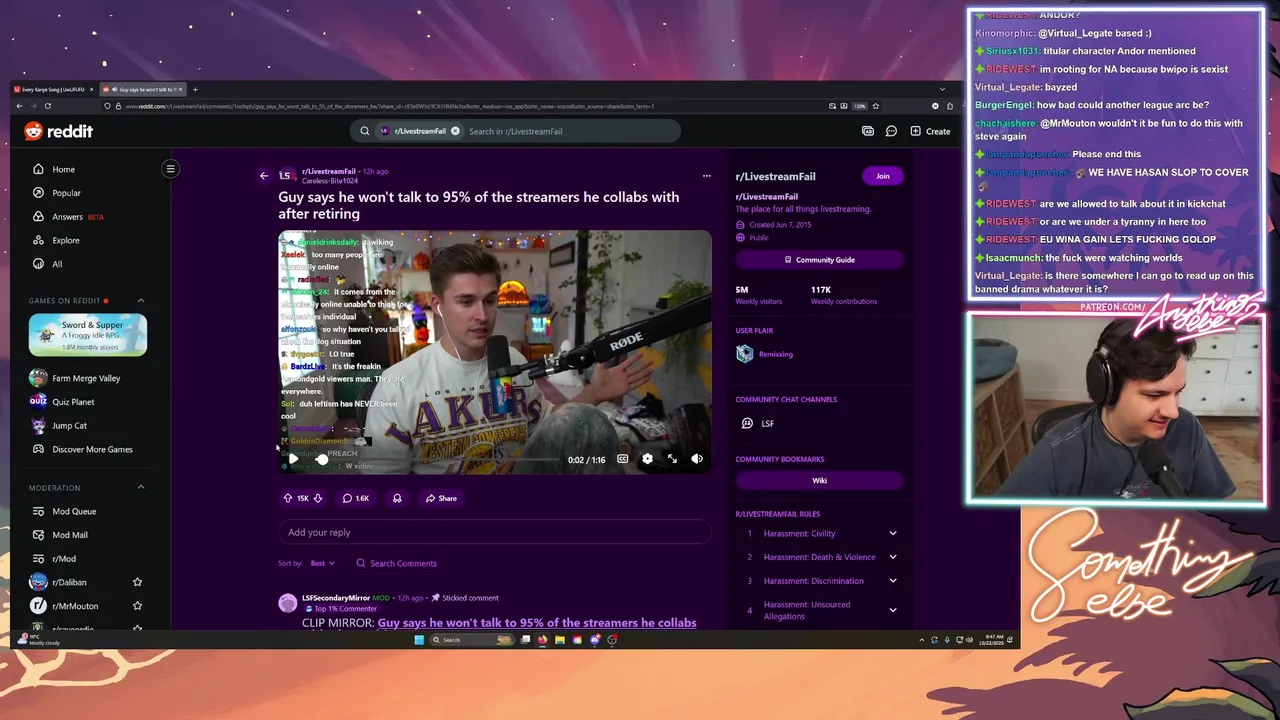Bookmark page with browser star icon
1280x720 pixels.
pos(876,106)
